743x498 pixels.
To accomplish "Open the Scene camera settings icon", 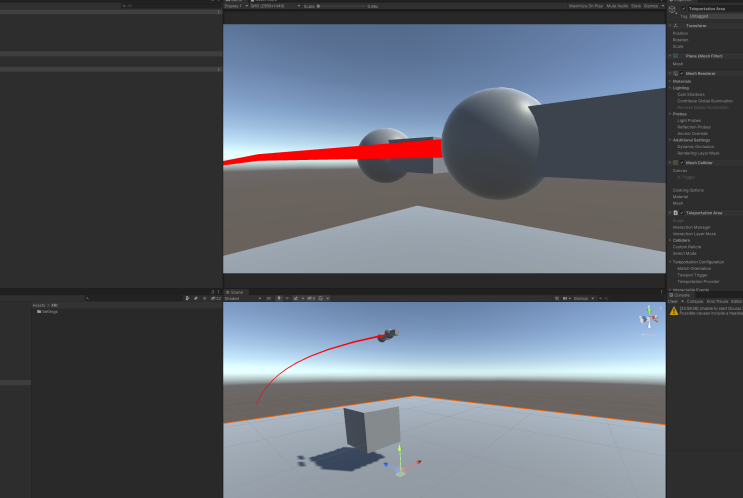I will point(566,299).
